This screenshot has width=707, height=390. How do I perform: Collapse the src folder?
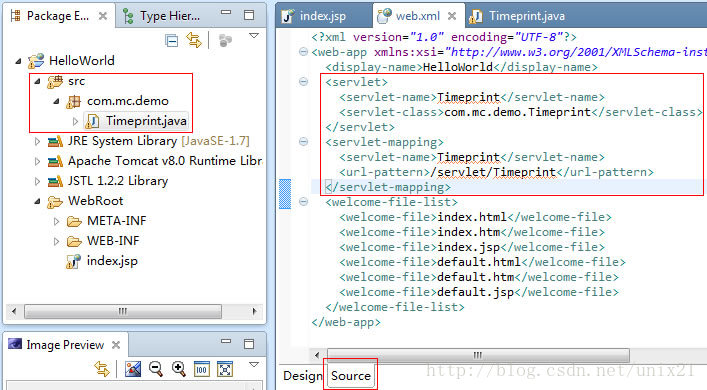click(x=37, y=81)
